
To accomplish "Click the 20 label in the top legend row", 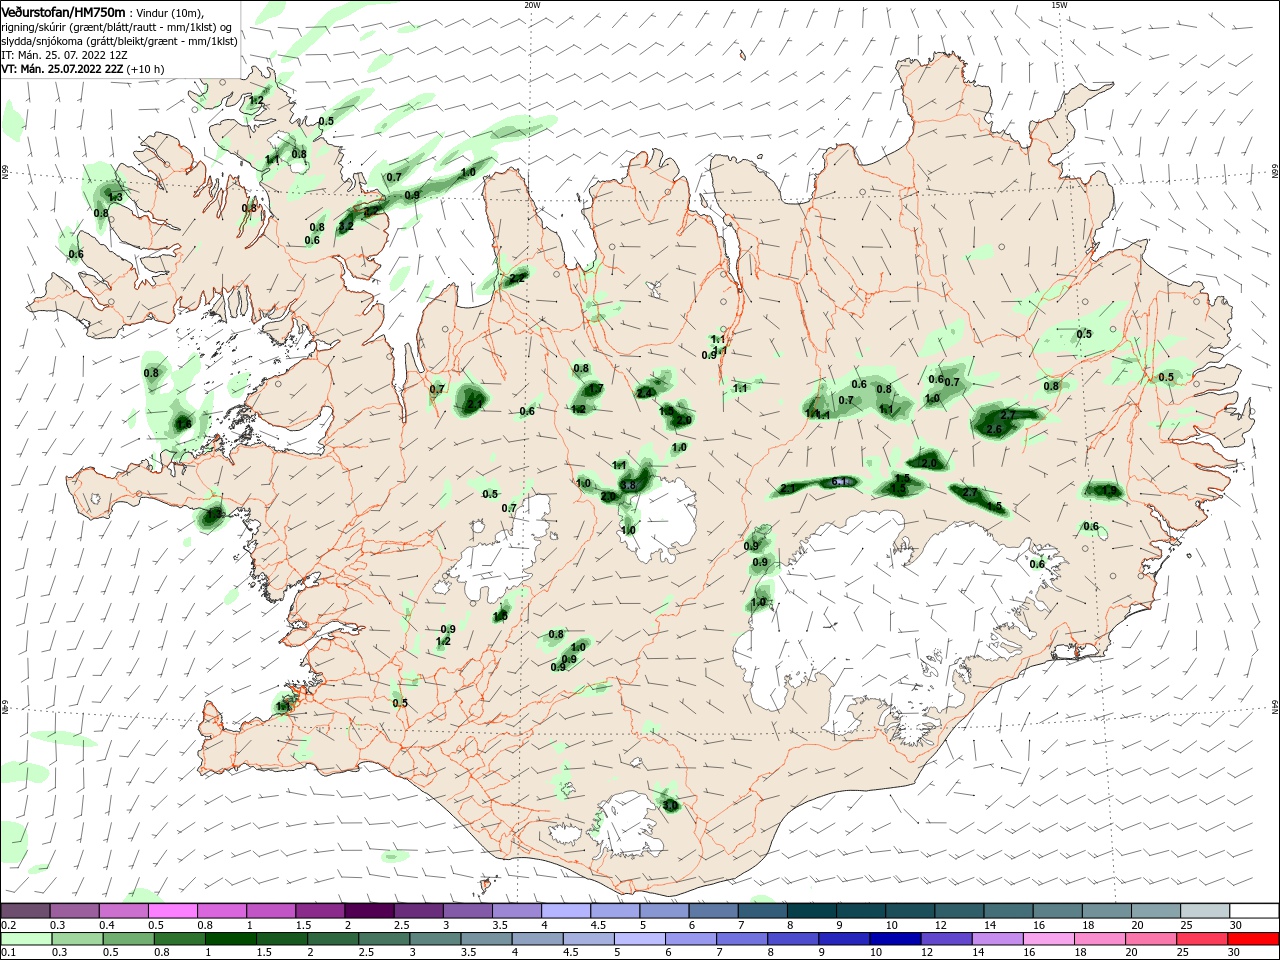I will click(x=1137, y=925).
